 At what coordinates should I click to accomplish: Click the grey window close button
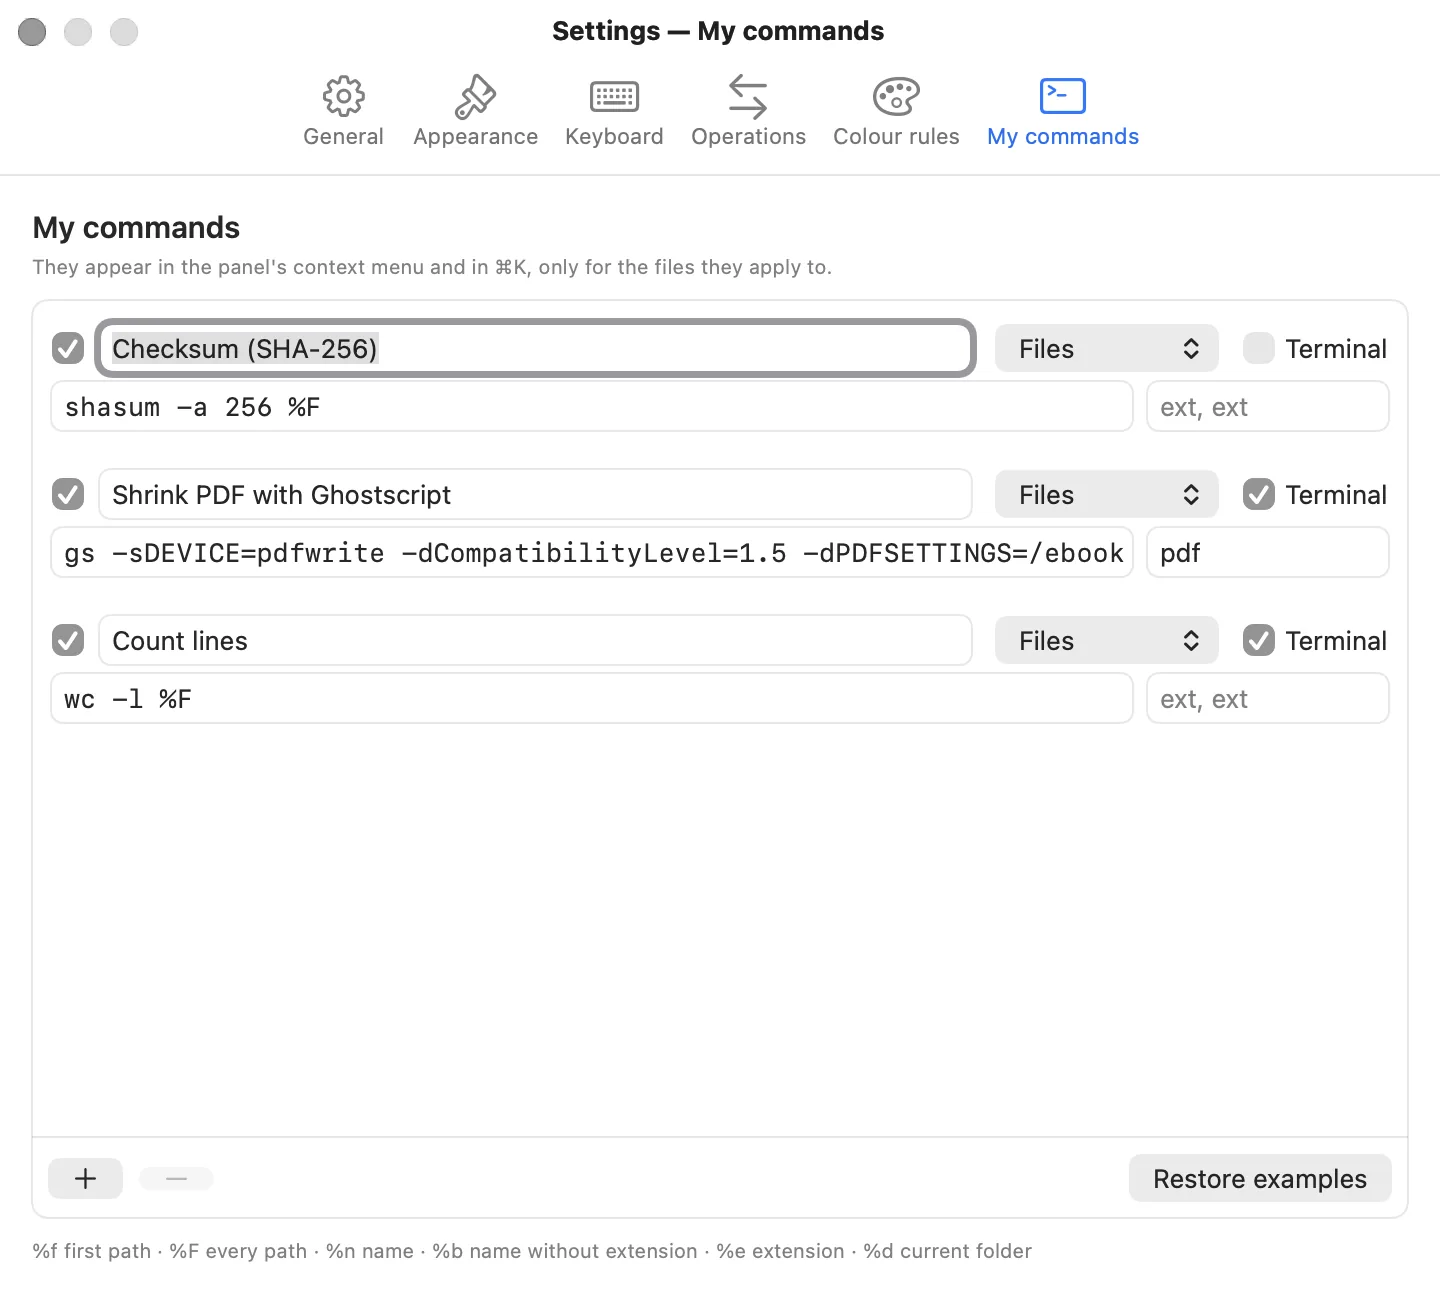(32, 32)
